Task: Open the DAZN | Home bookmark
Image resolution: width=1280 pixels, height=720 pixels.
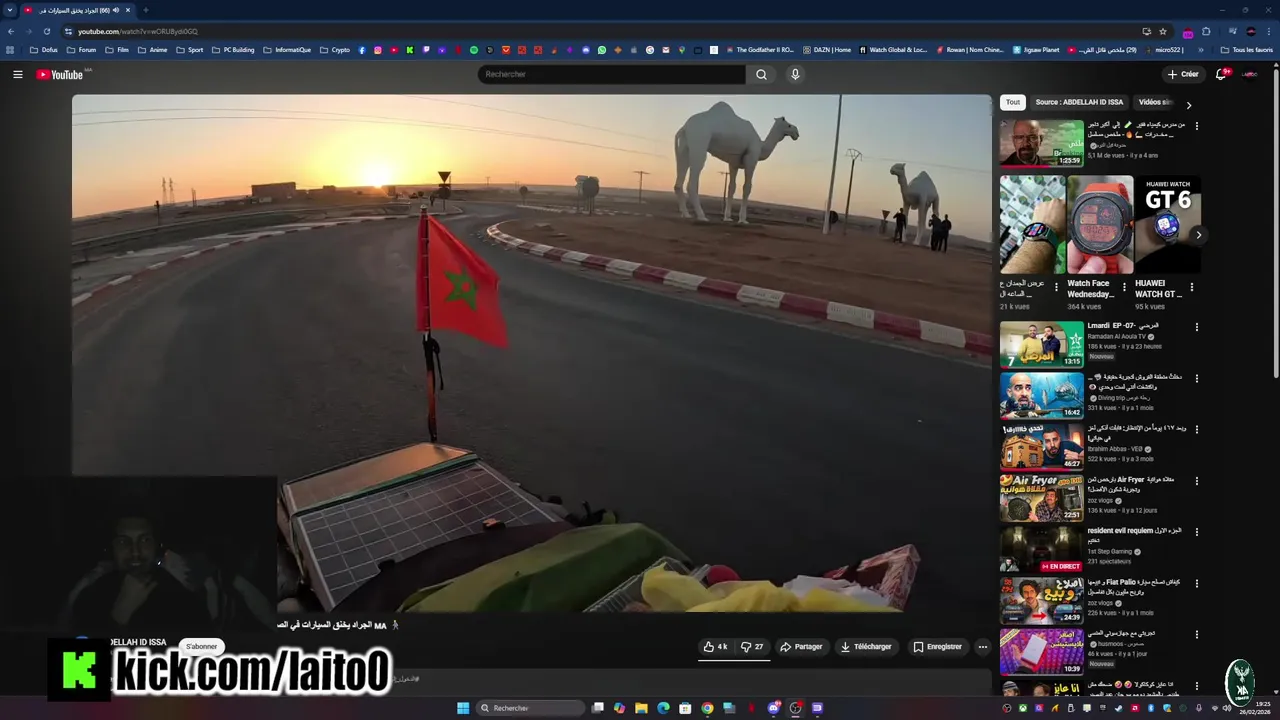Action: click(826, 50)
